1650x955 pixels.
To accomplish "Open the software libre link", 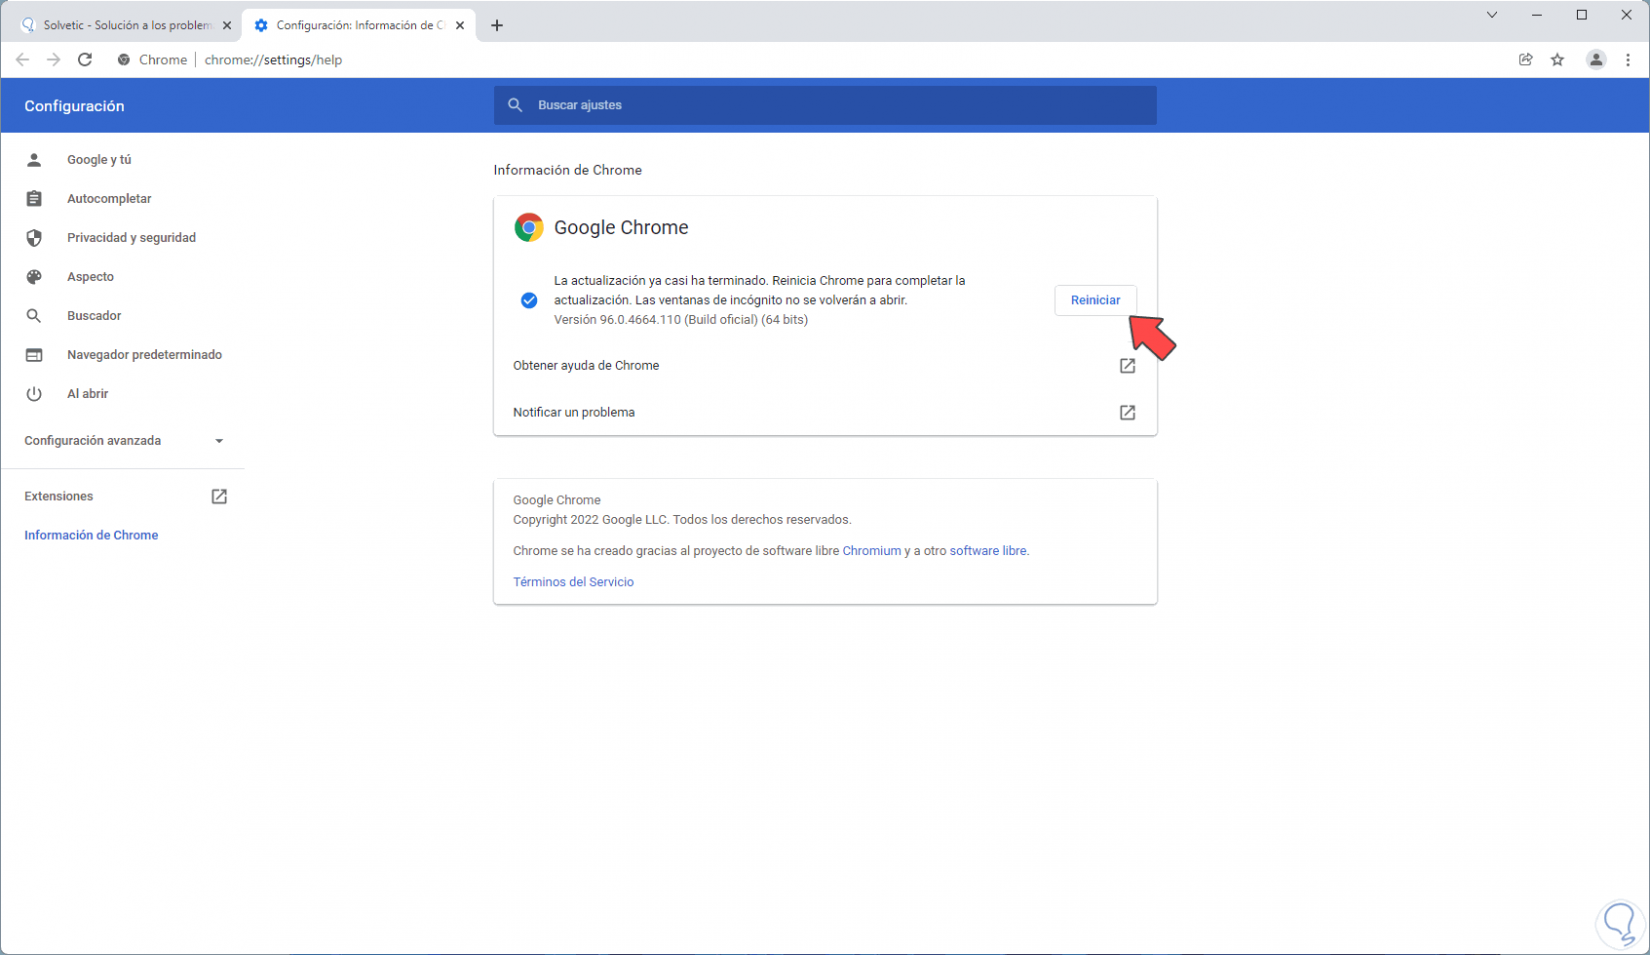I will (x=987, y=551).
